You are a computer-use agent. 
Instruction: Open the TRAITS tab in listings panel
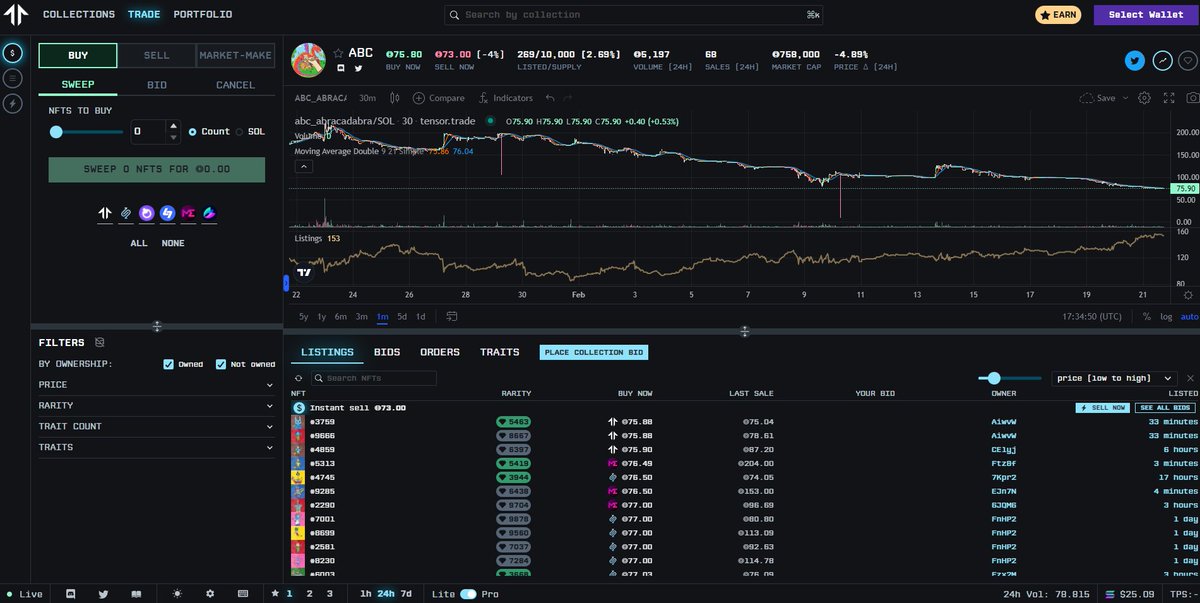[499, 352]
